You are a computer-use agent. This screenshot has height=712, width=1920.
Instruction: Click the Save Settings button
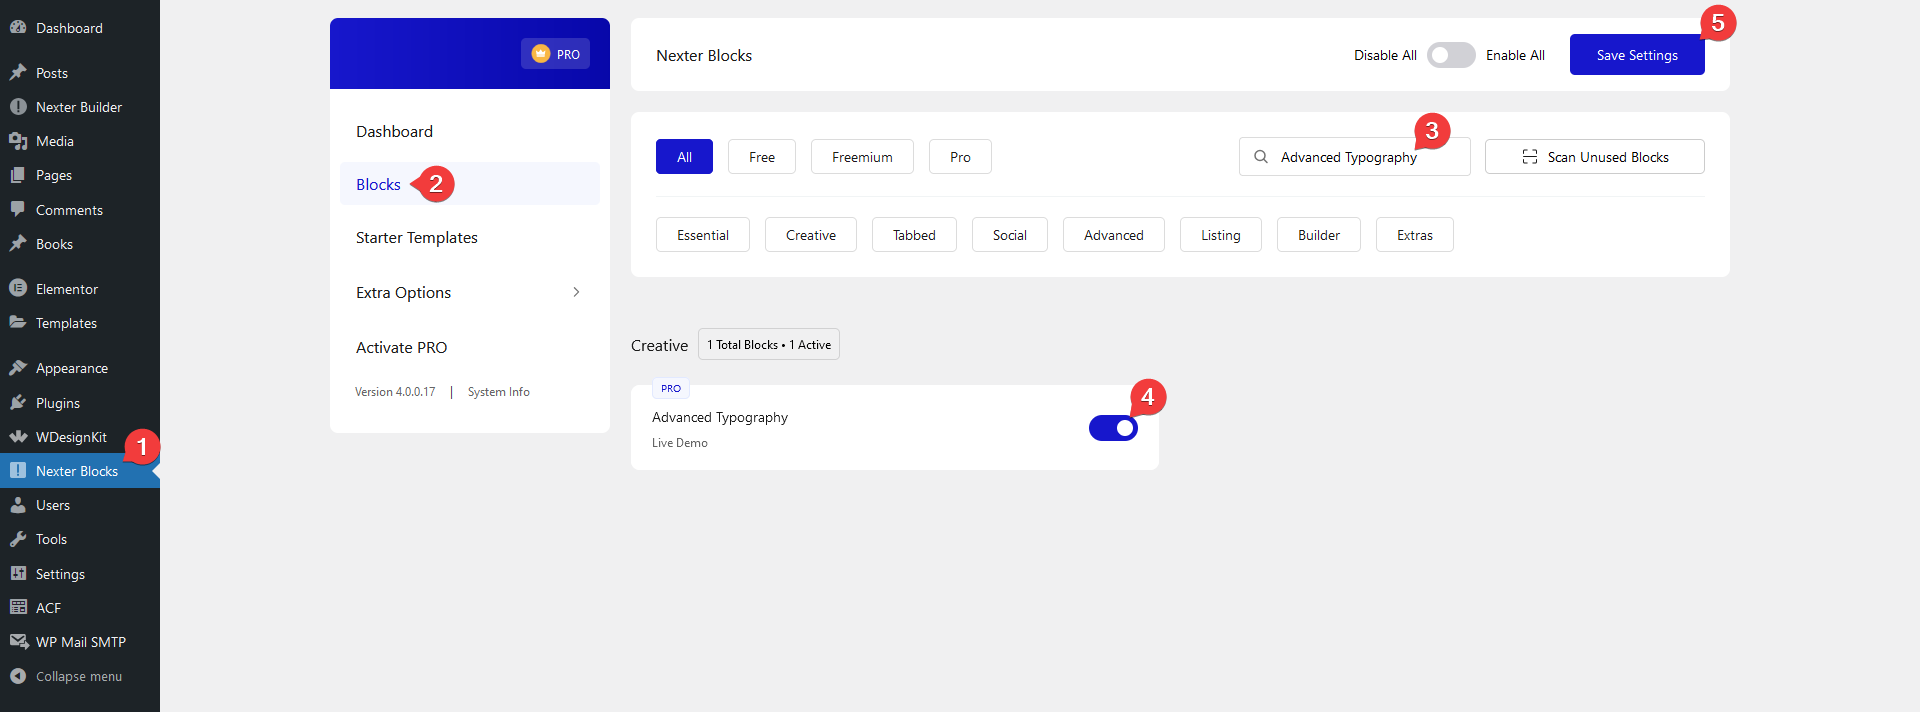tap(1636, 55)
